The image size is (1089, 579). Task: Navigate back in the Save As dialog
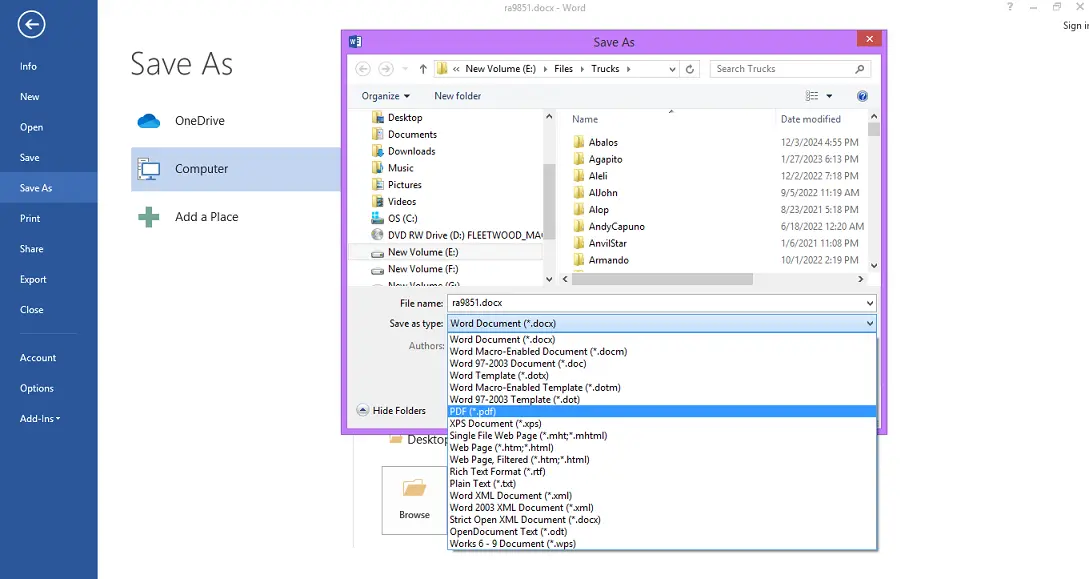pyautogui.click(x=363, y=69)
